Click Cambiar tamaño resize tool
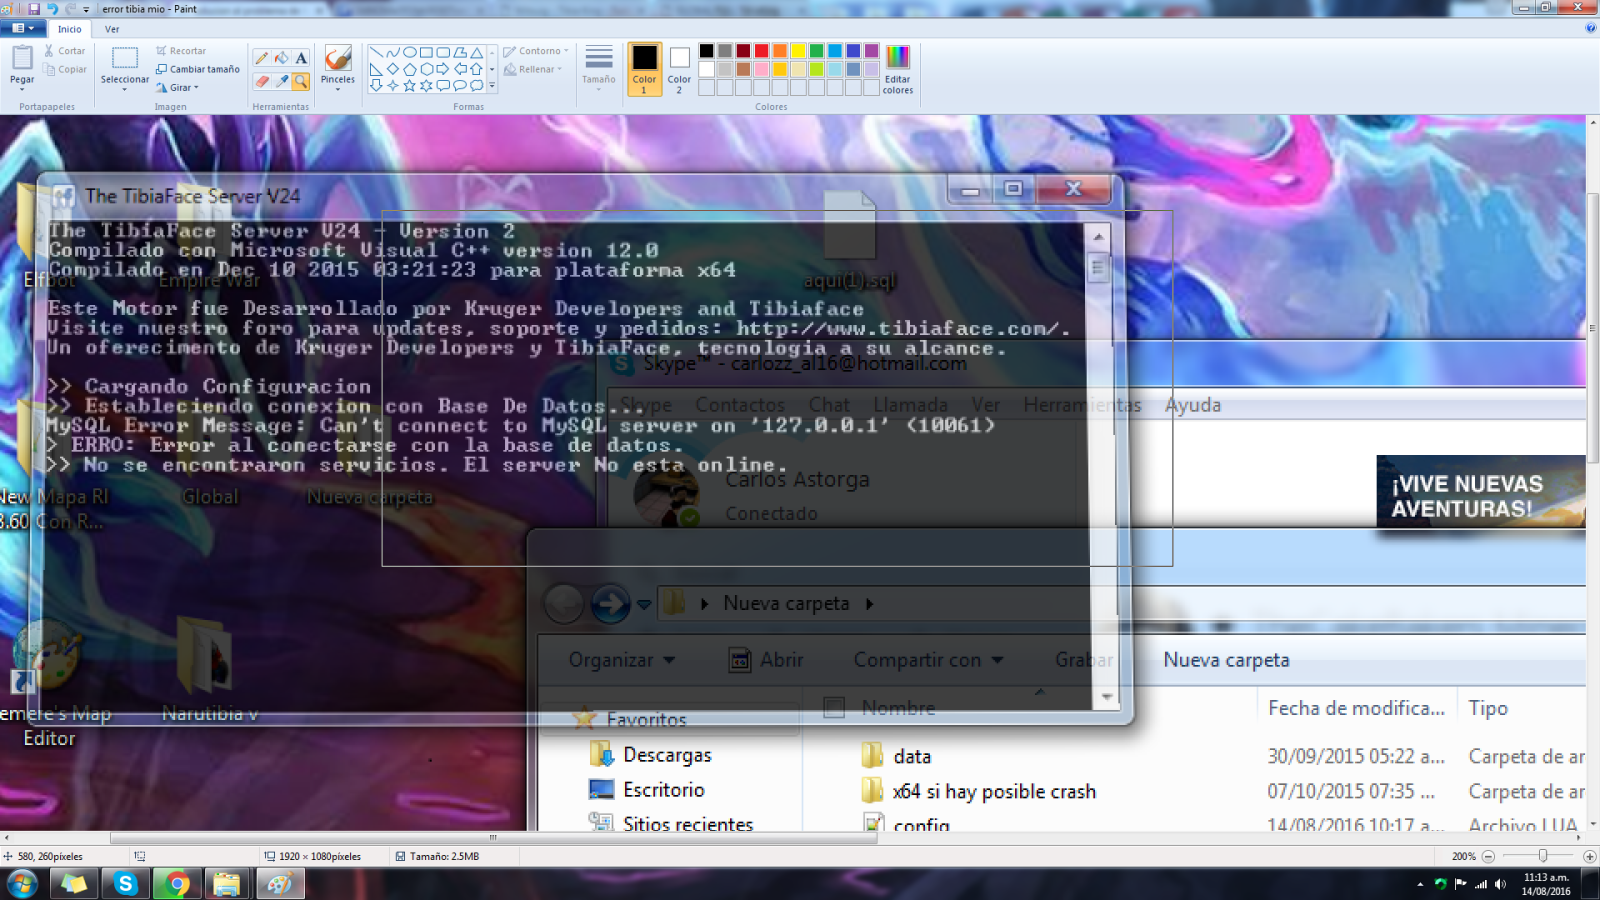The height and width of the screenshot is (900, 1600). [197, 69]
